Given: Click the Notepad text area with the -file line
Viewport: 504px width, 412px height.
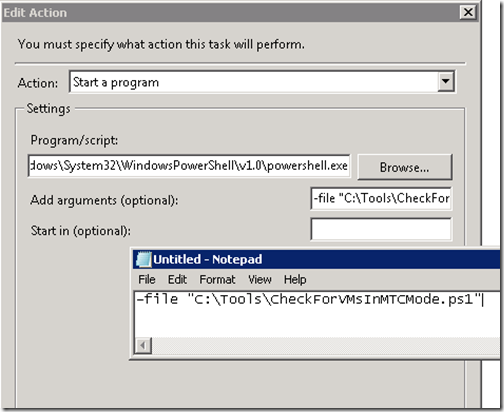Looking at the screenshot, I should pyautogui.click(x=317, y=313).
